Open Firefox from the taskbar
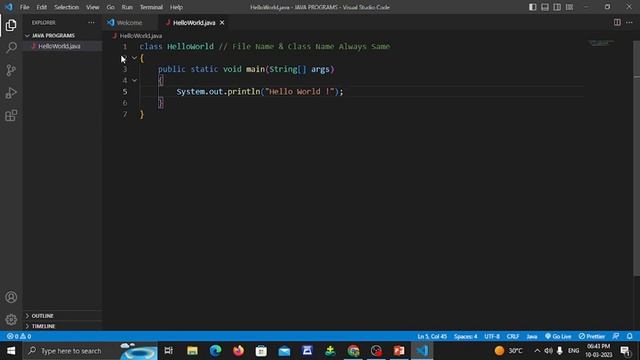640x360 pixels. [238, 351]
